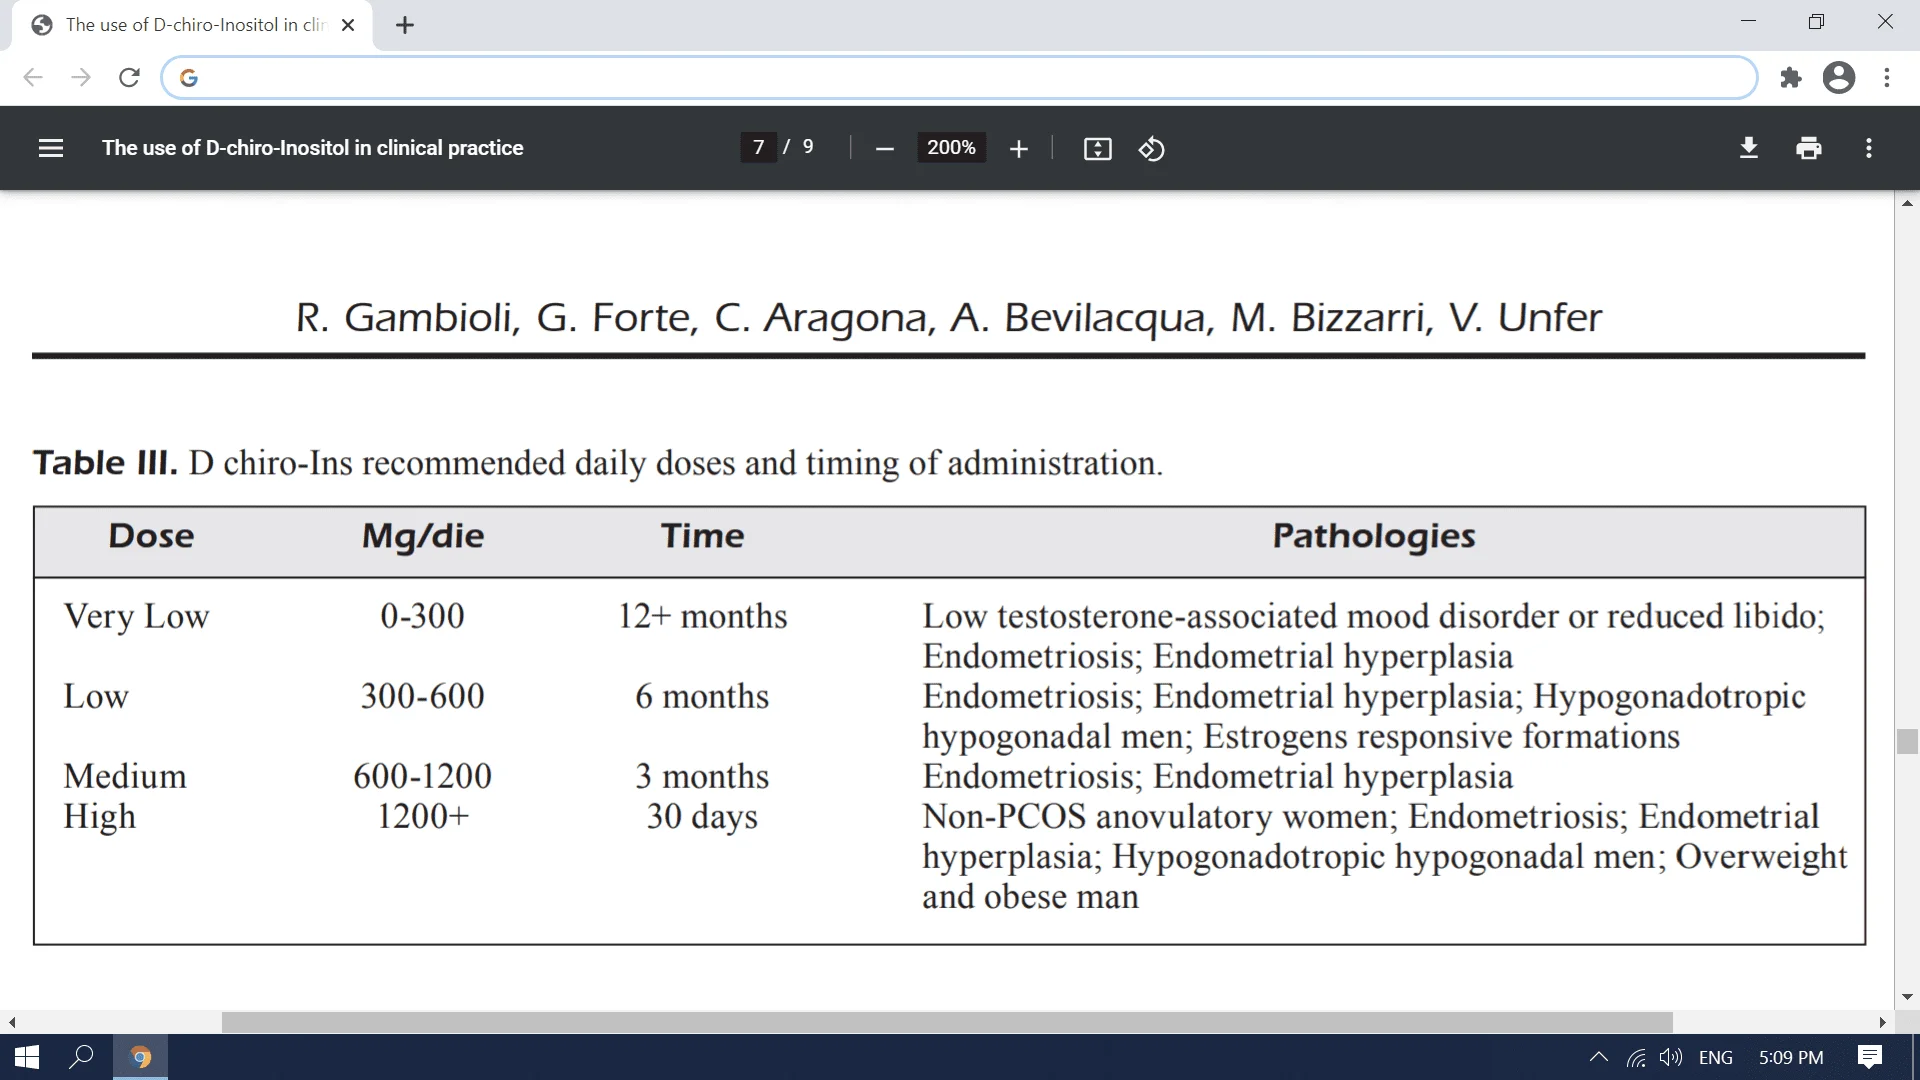
Task: Select the D-chiro-Inositol browser tab
Action: tap(190, 25)
